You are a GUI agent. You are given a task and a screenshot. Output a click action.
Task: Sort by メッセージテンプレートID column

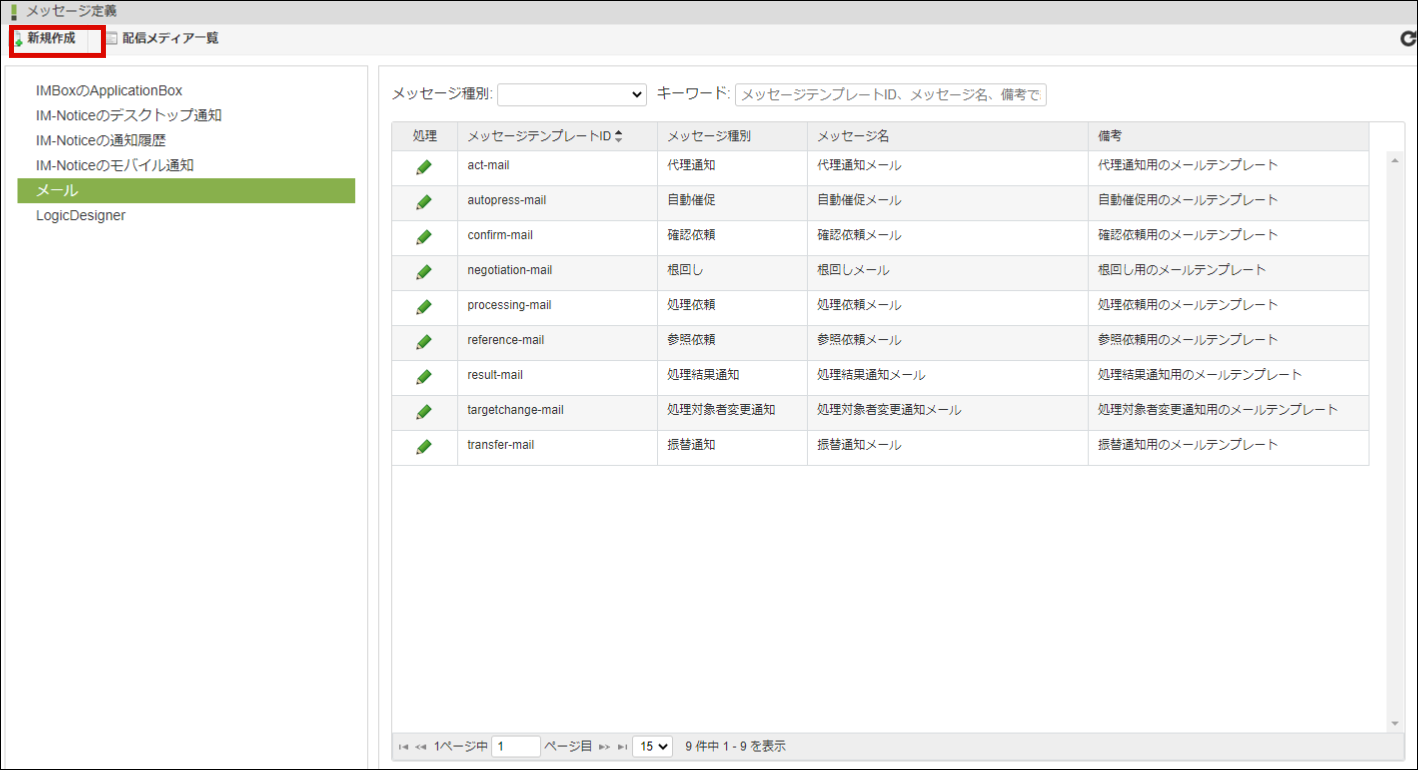(545, 136)
